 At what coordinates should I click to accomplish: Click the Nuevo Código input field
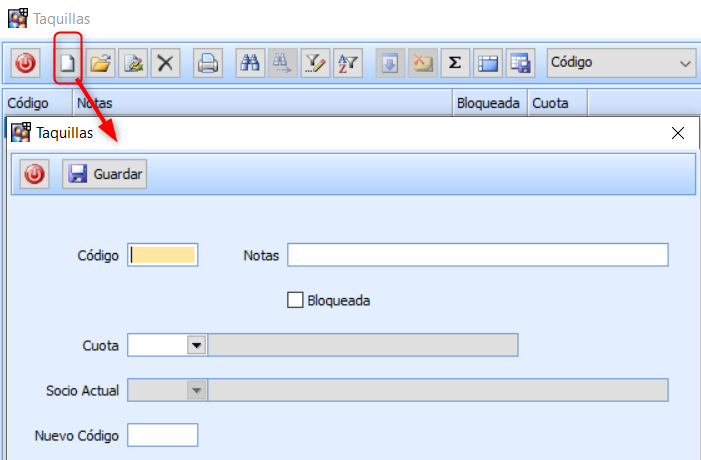(x=163, y=435)
